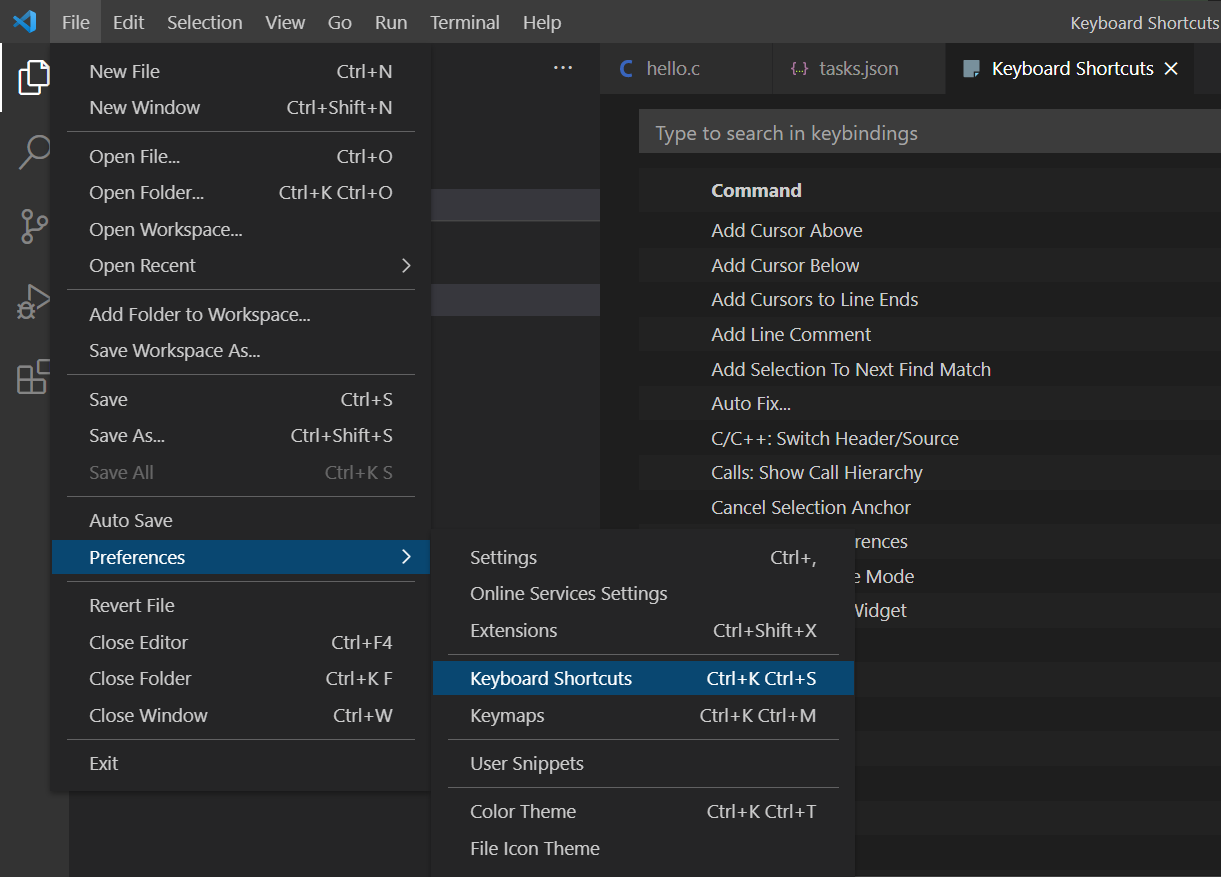The height and width of the screenshot is (877, 1221).
Task: Close the Keyboard Shortcuts tab
Action: click(x=1171, y=69)
